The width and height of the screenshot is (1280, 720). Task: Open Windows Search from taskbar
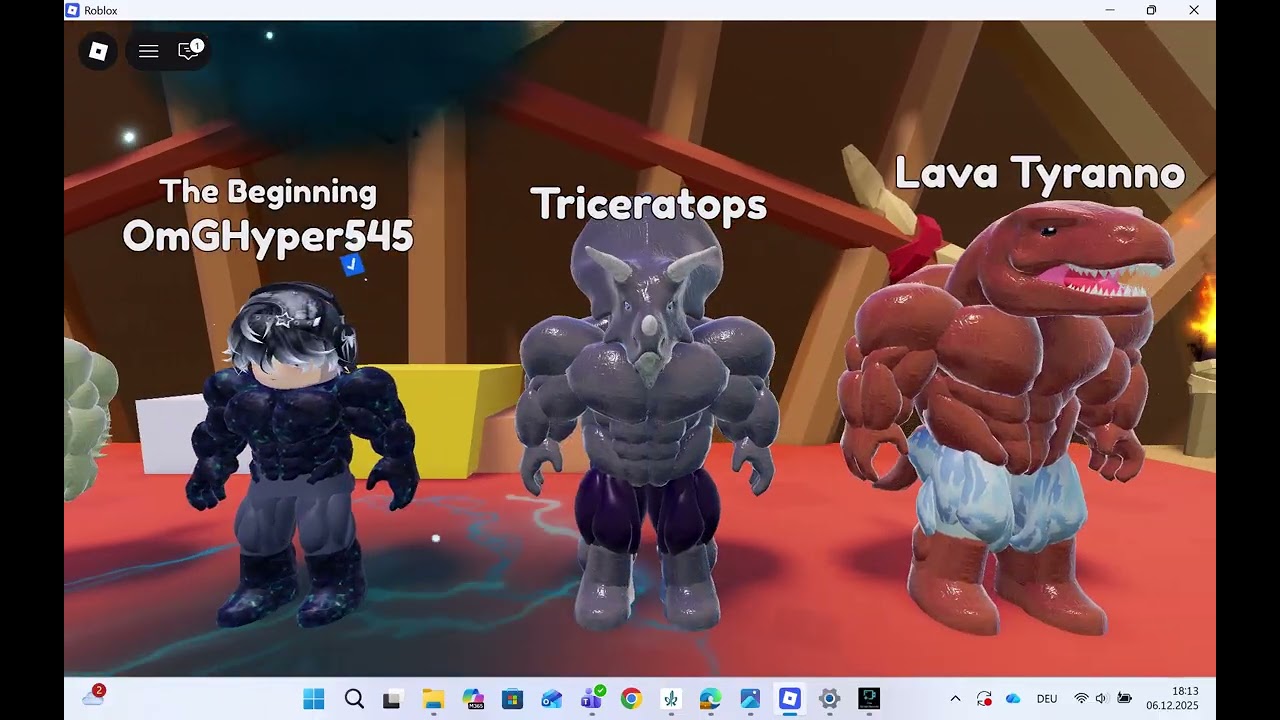(354, 698)
